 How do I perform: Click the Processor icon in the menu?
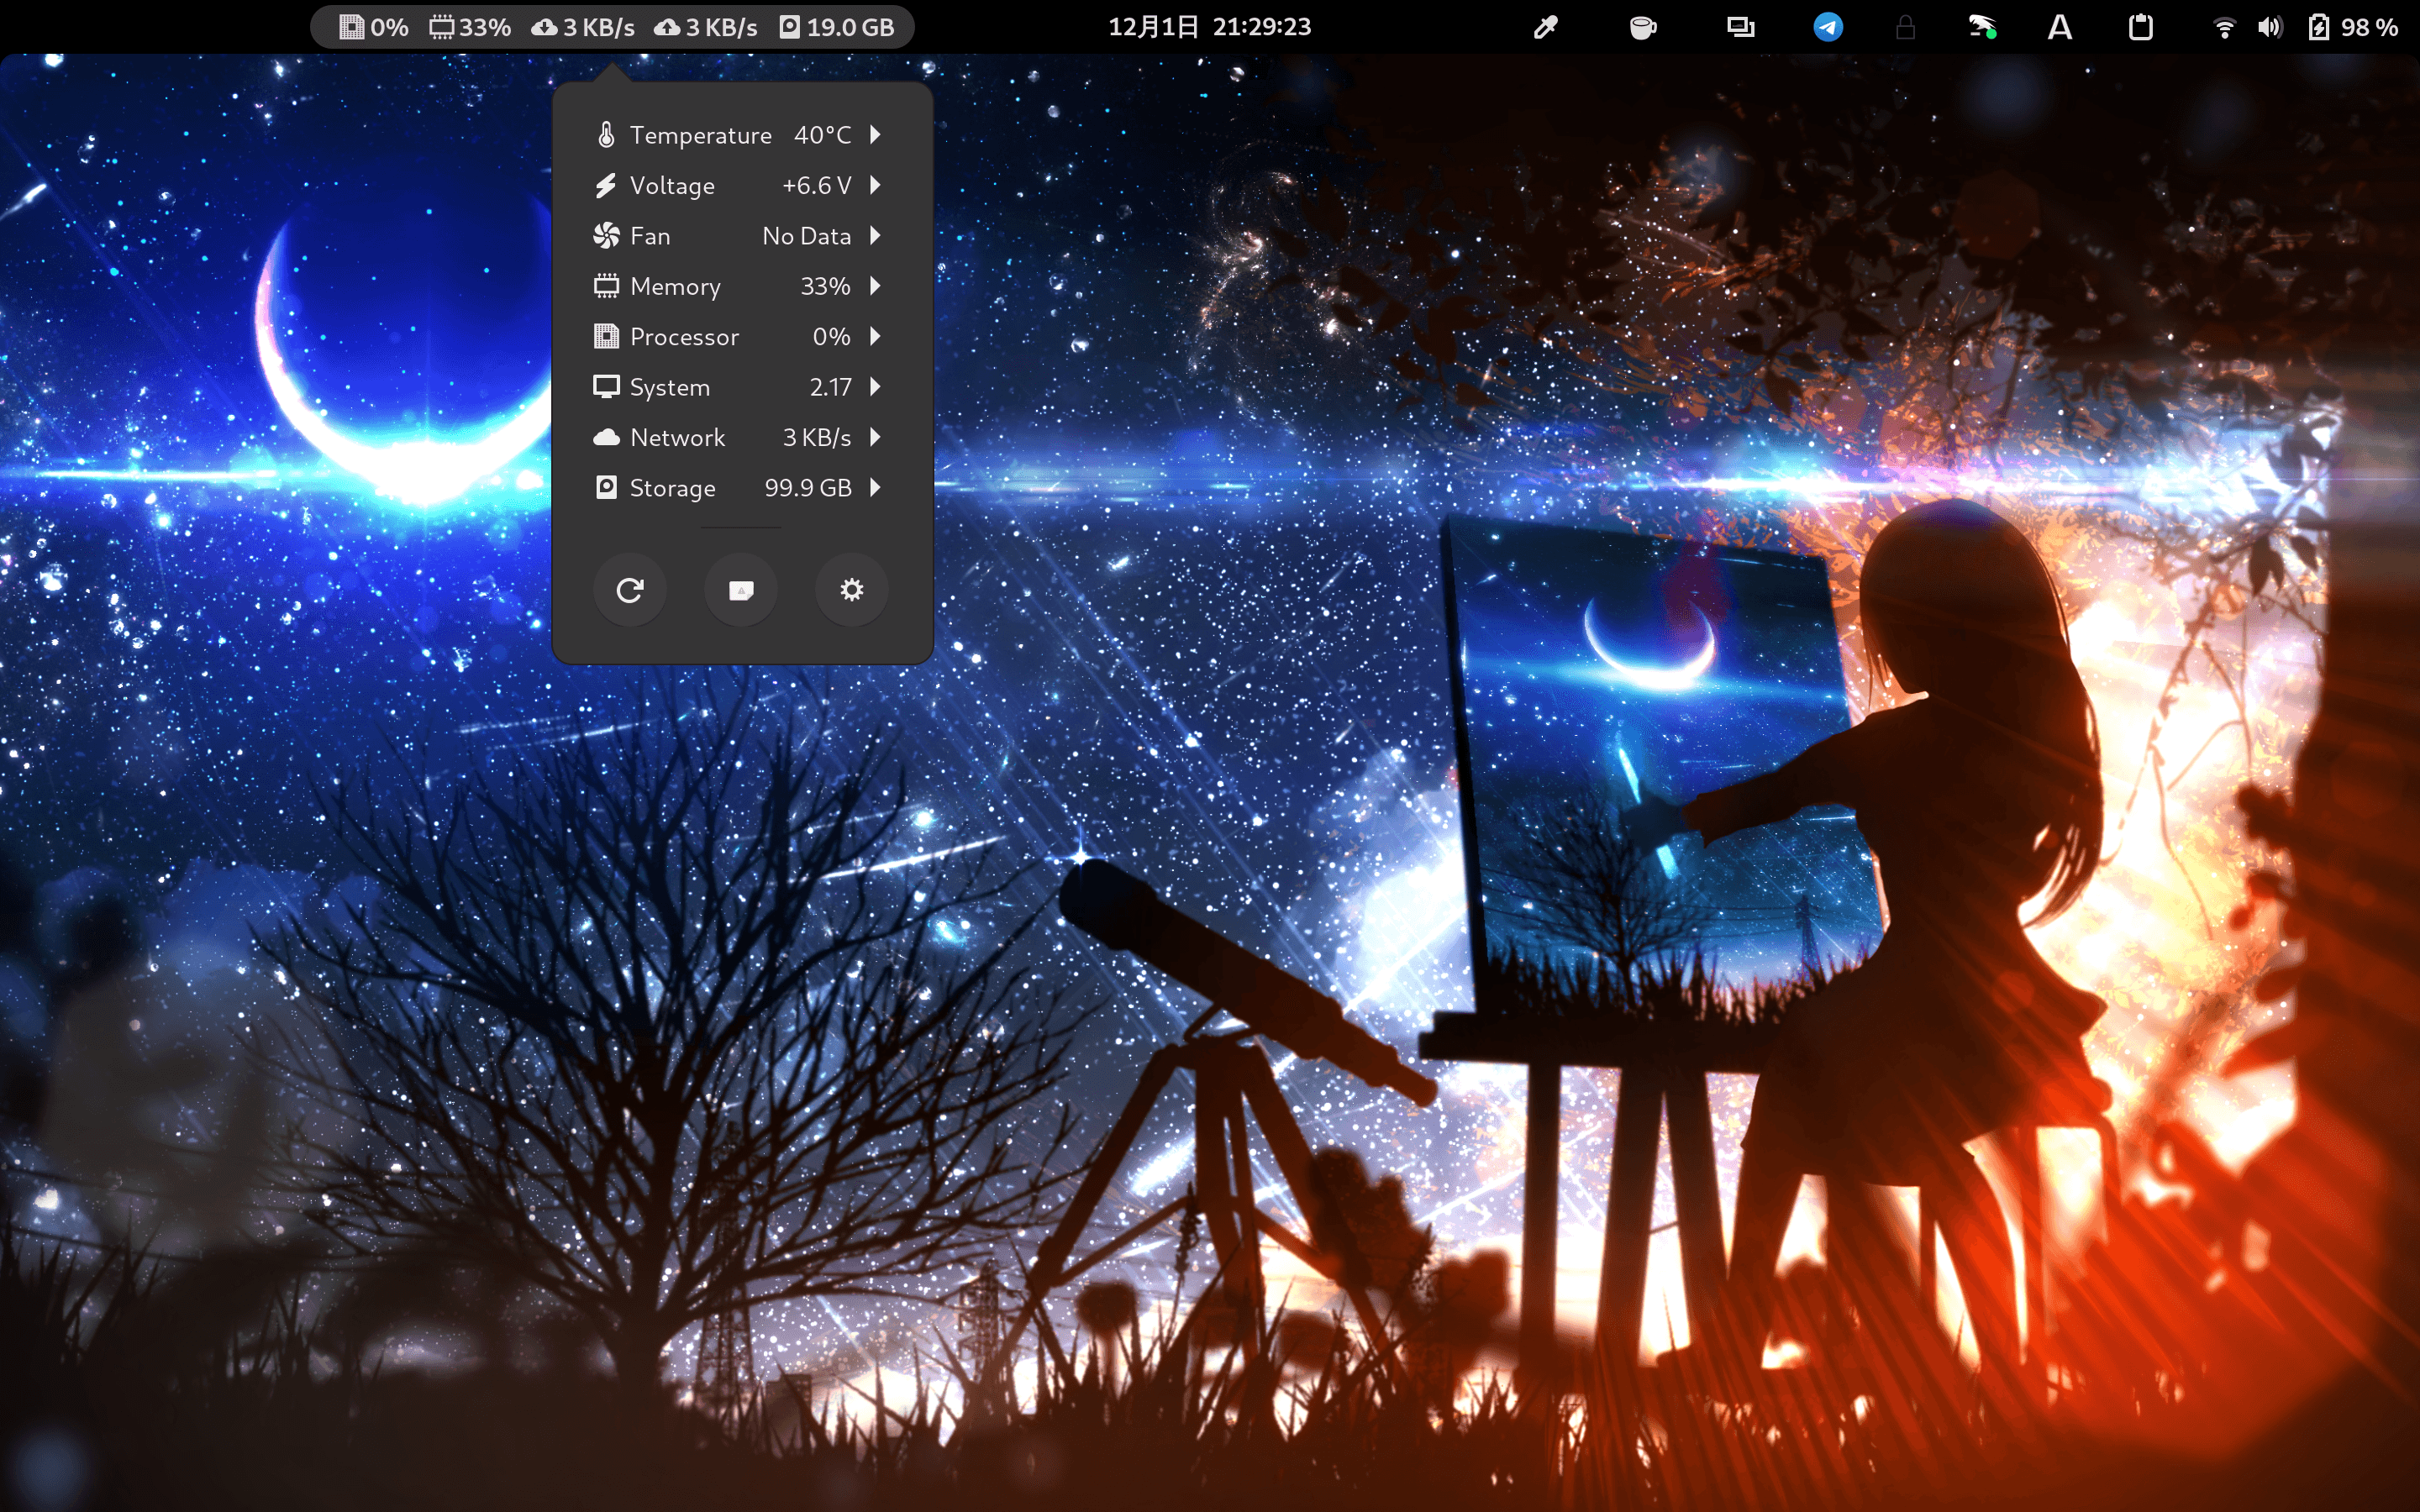point(606,336)
